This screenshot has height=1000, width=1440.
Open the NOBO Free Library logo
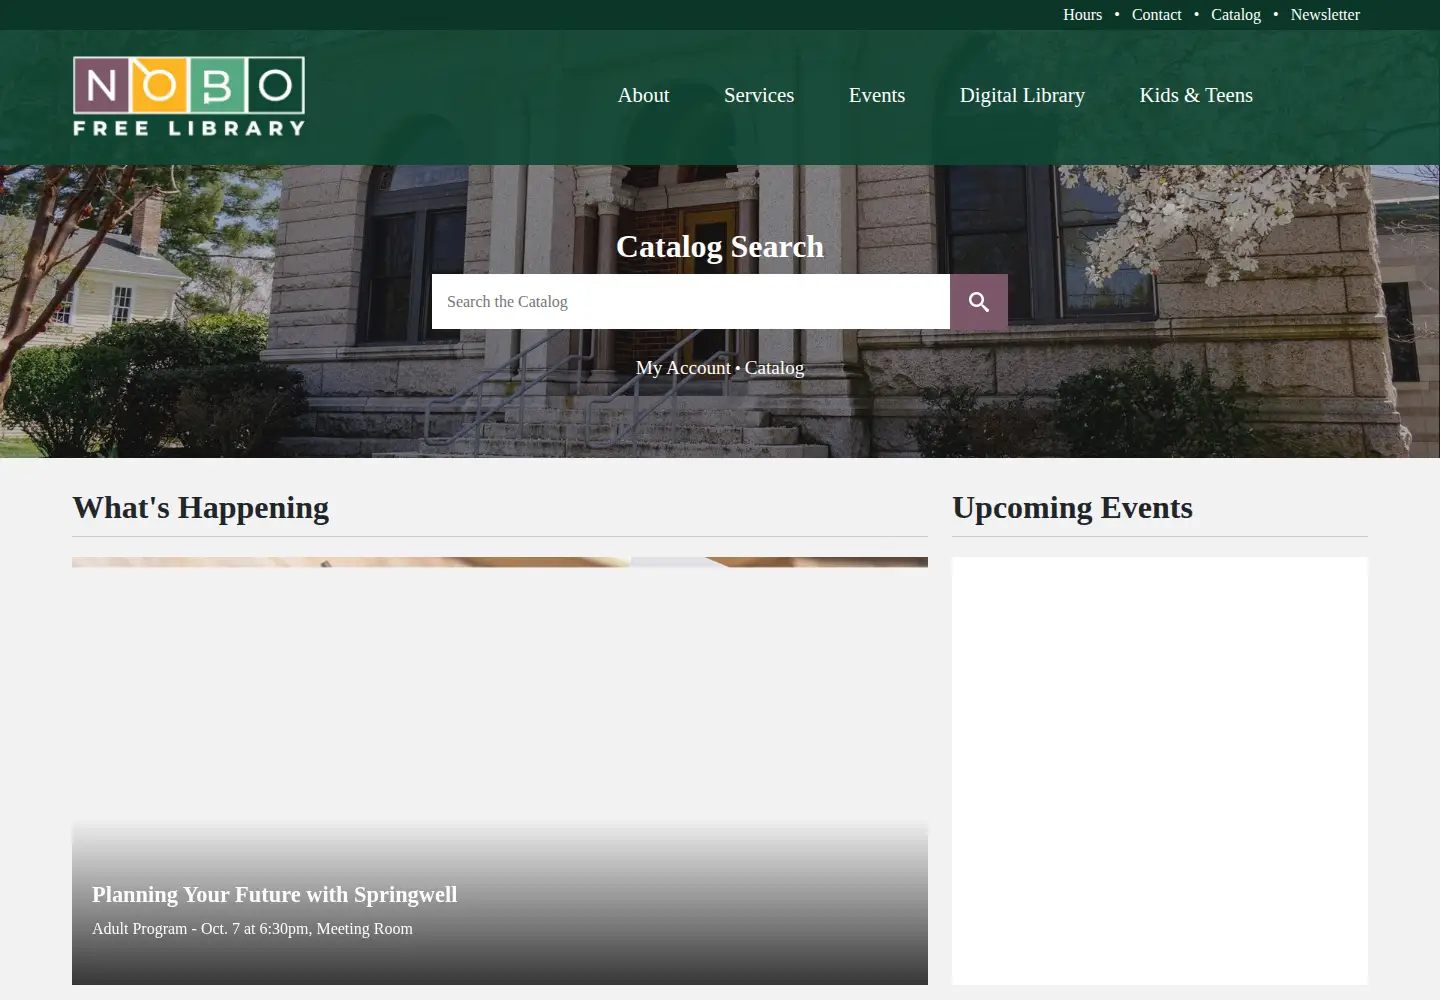coord(189,96)
